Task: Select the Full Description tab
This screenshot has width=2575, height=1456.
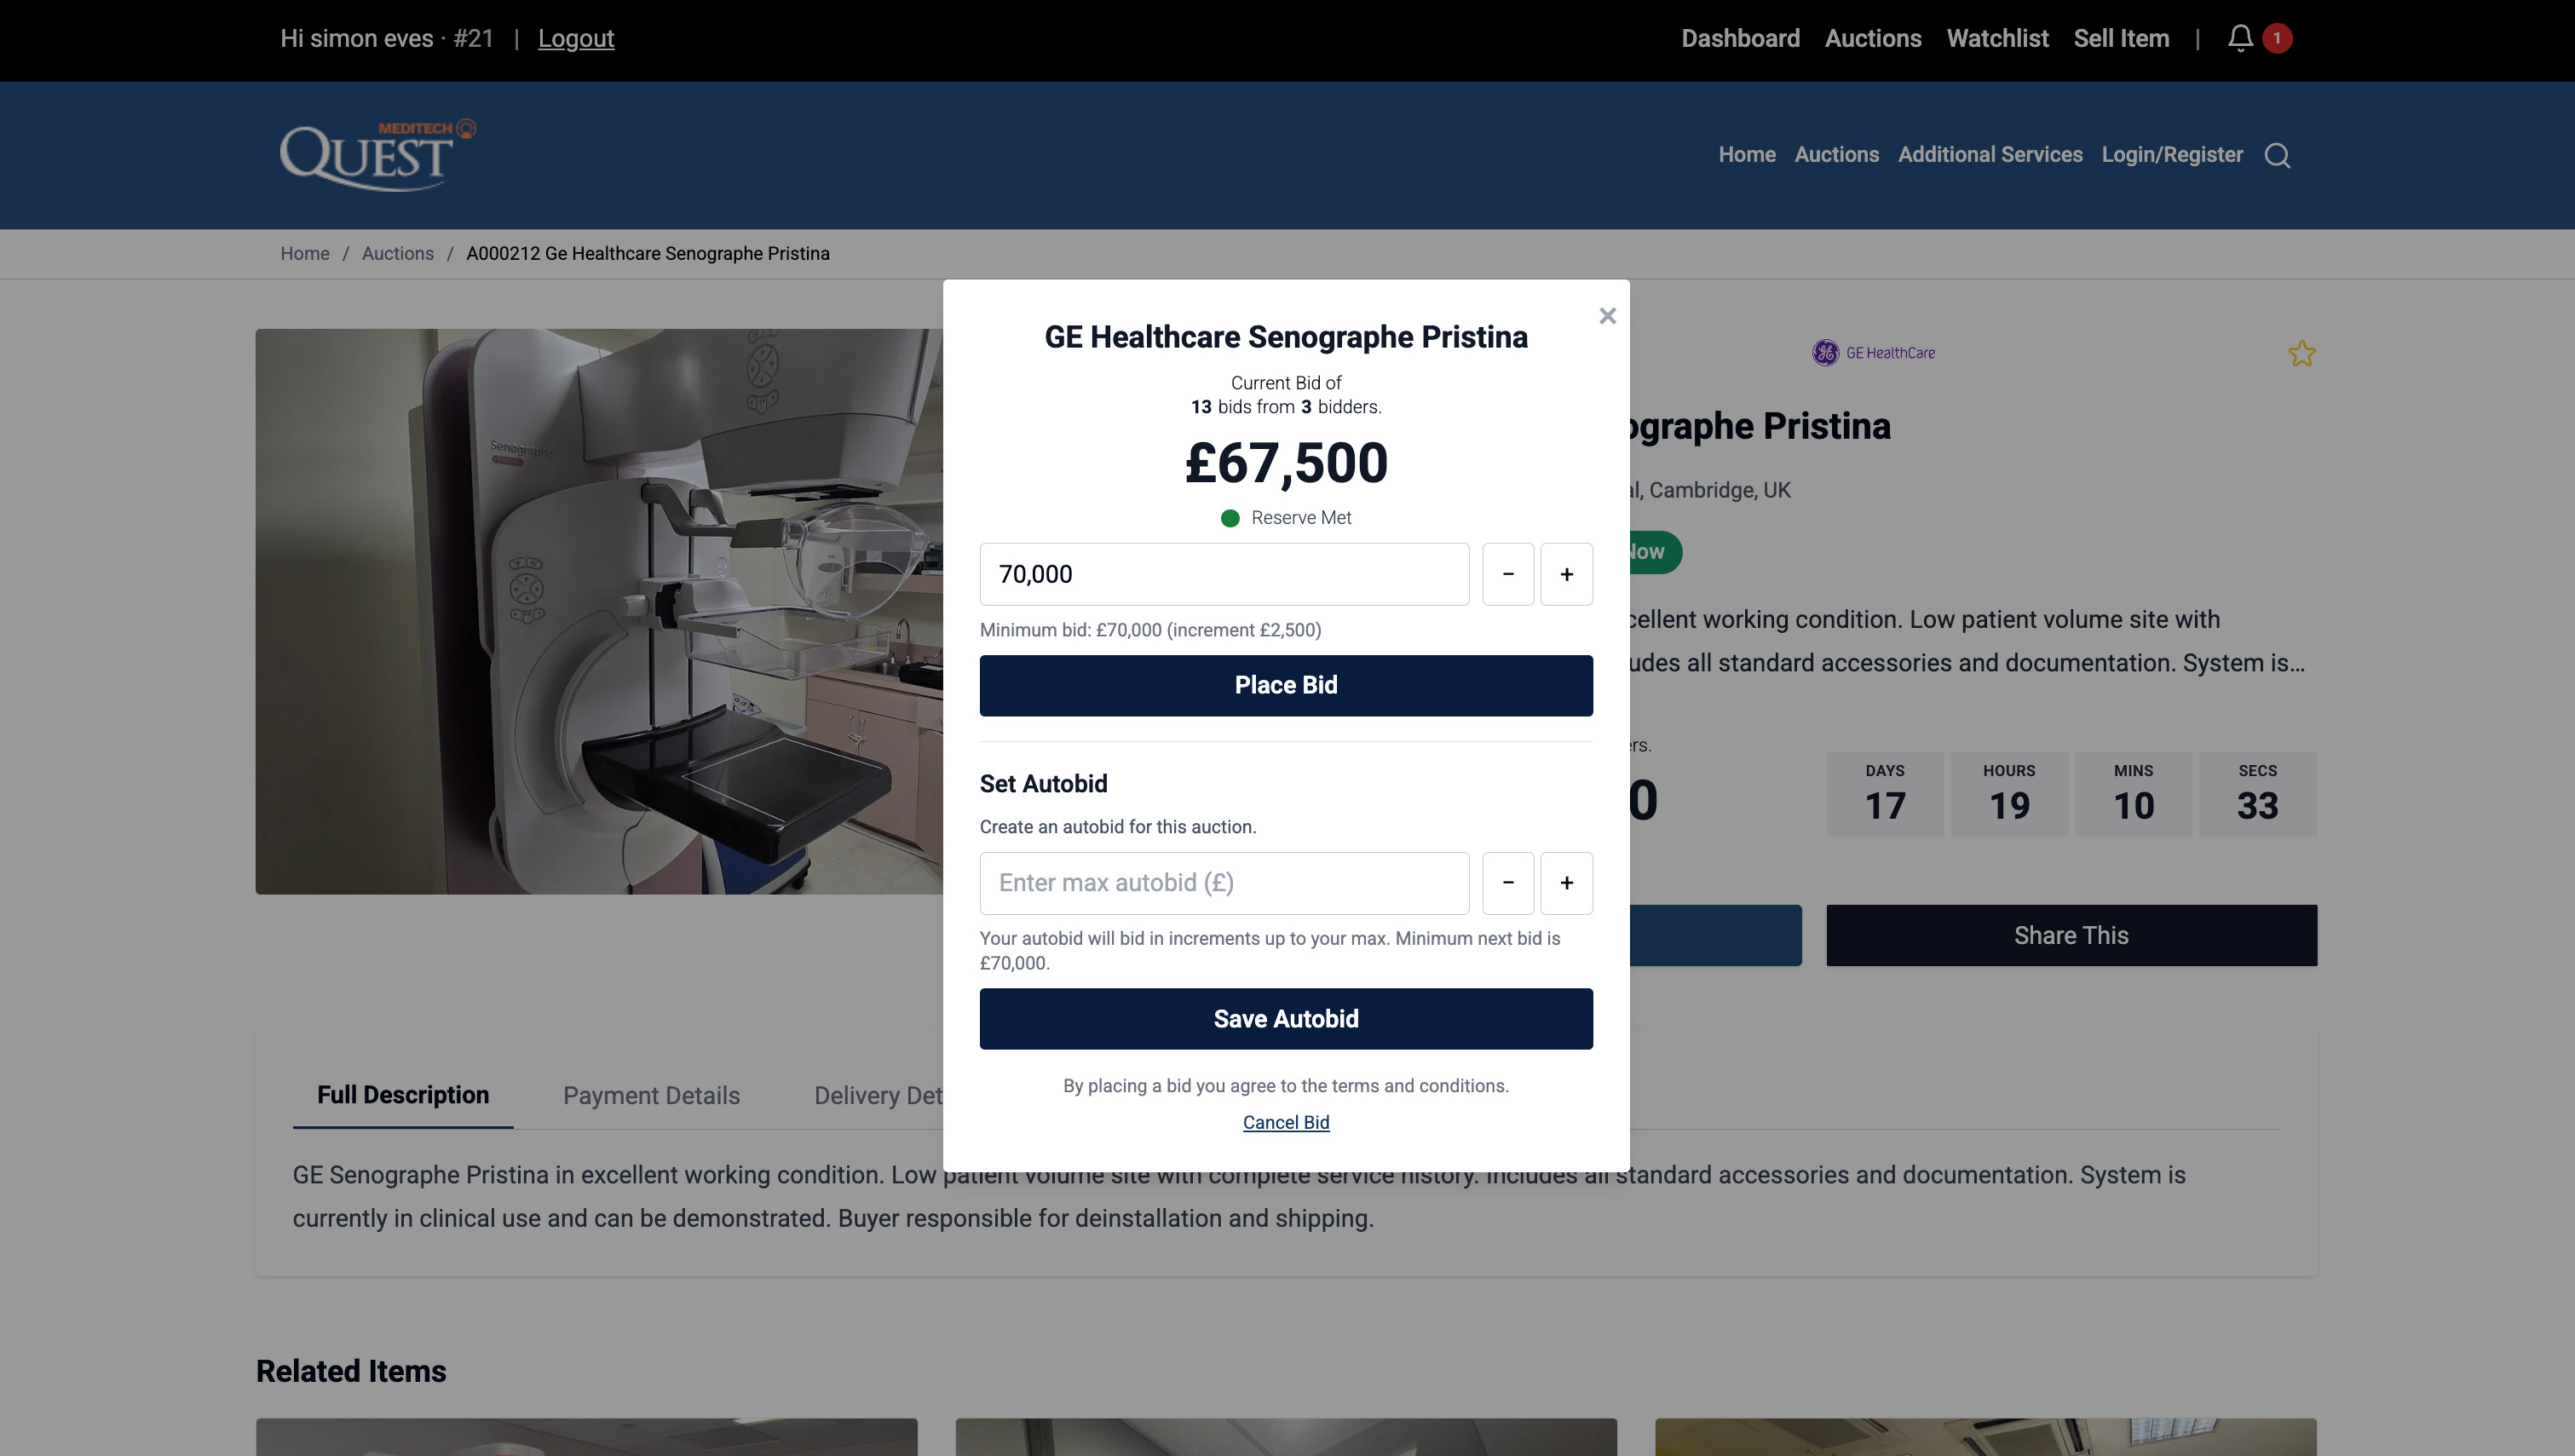Action: pos(403,1095)
